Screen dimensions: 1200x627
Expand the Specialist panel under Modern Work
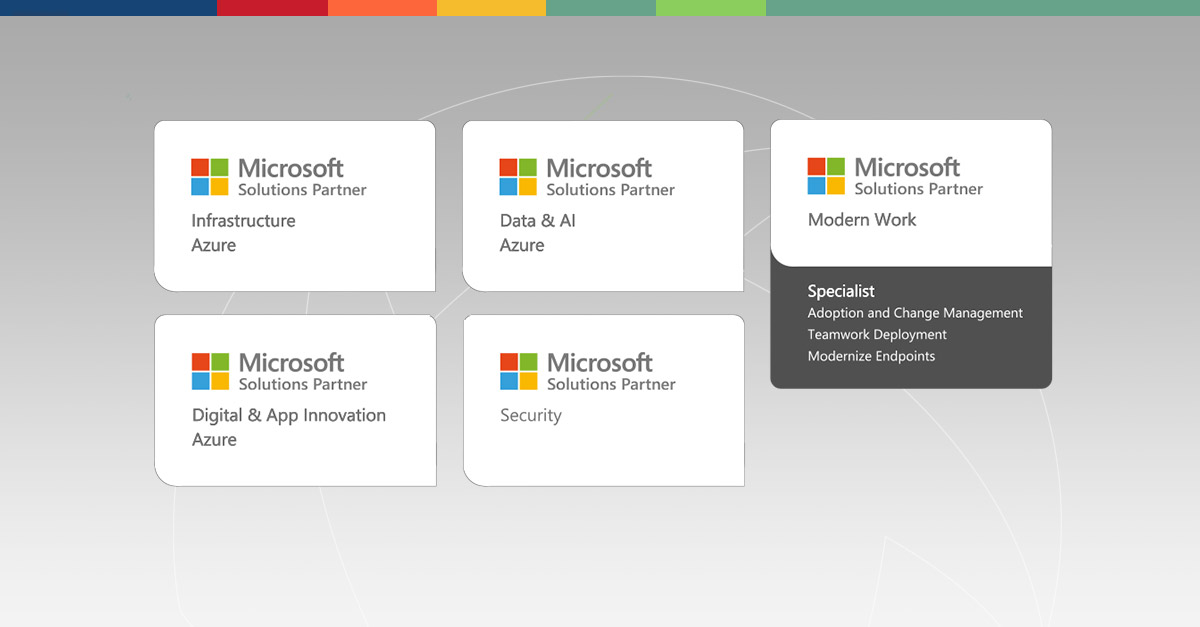coord(840,291)
